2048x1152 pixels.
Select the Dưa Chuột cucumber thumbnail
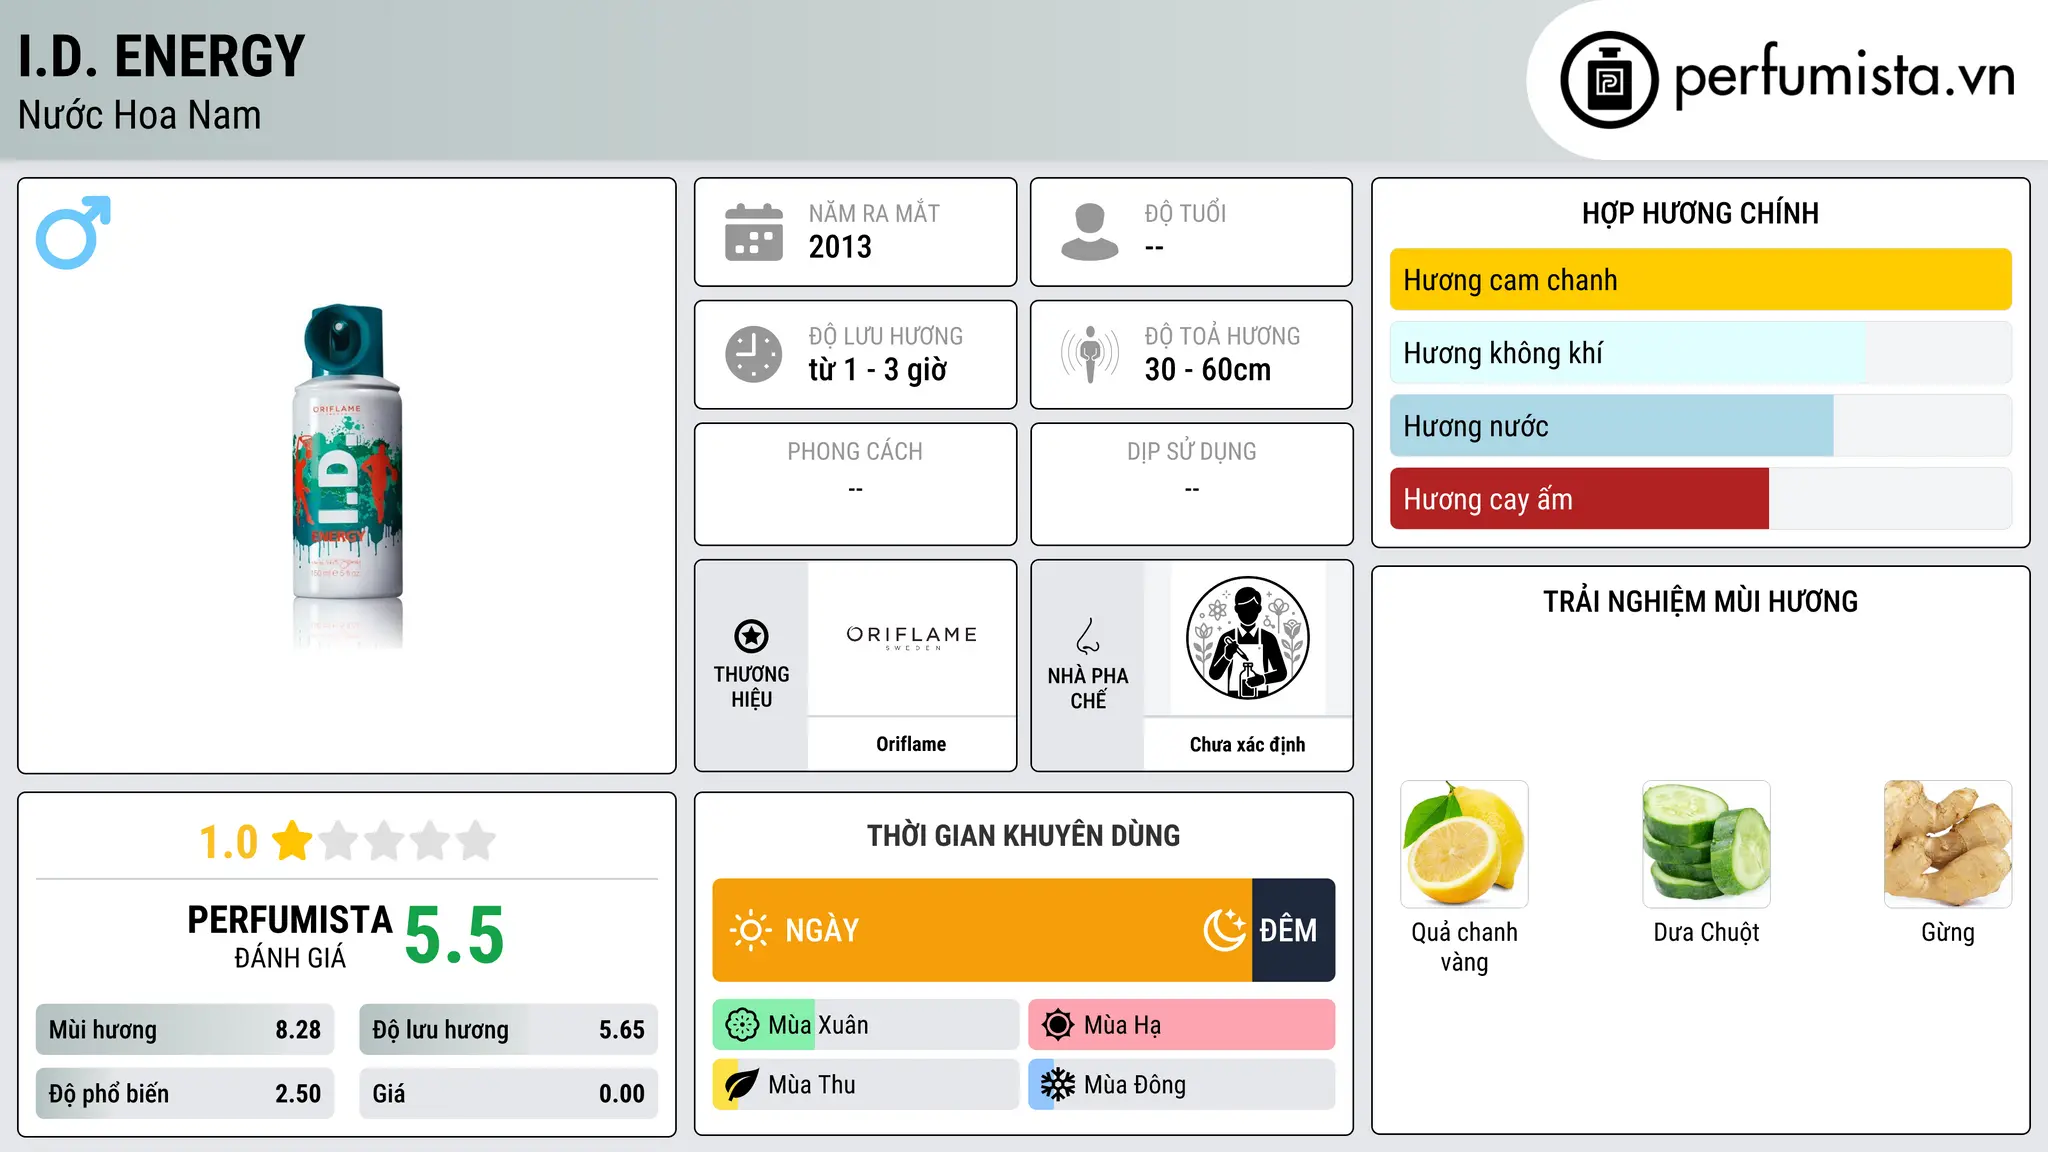pos(1706,844)
